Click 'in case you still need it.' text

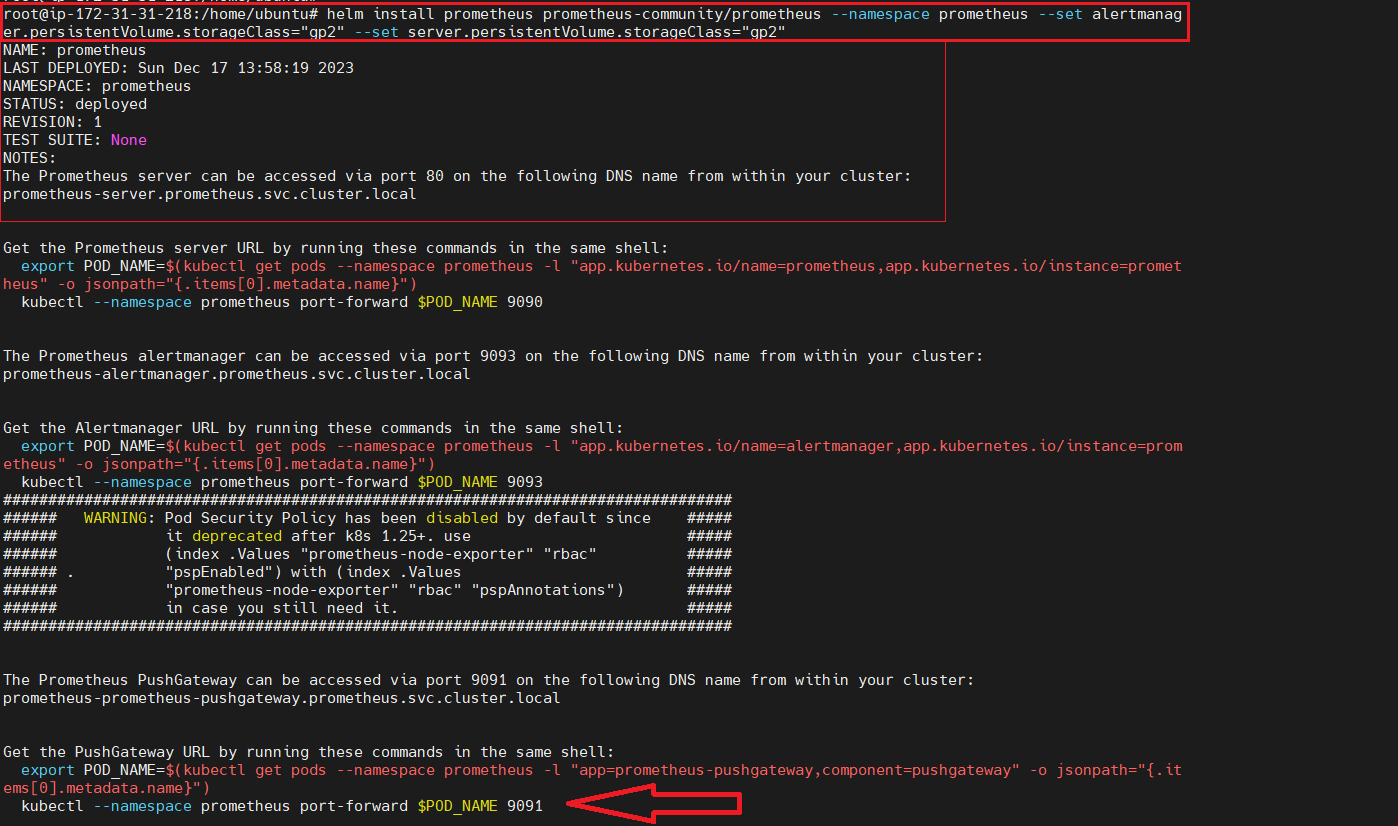[x=282, y=608]
